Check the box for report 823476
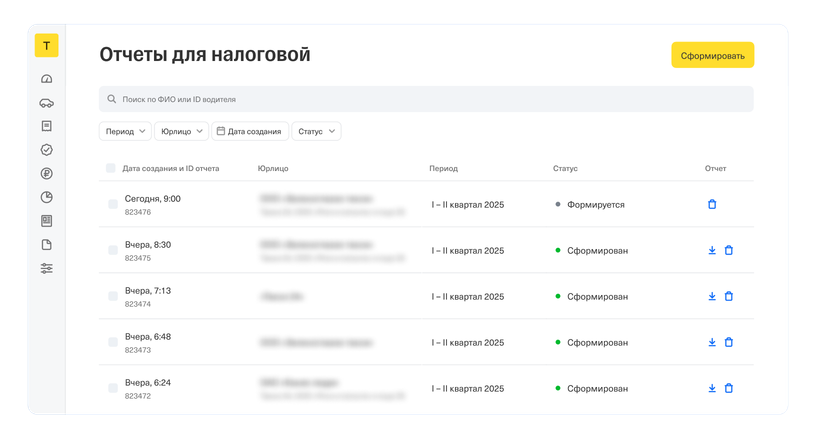Viewport: 816px width, 439px height. [x=113, y=204]
